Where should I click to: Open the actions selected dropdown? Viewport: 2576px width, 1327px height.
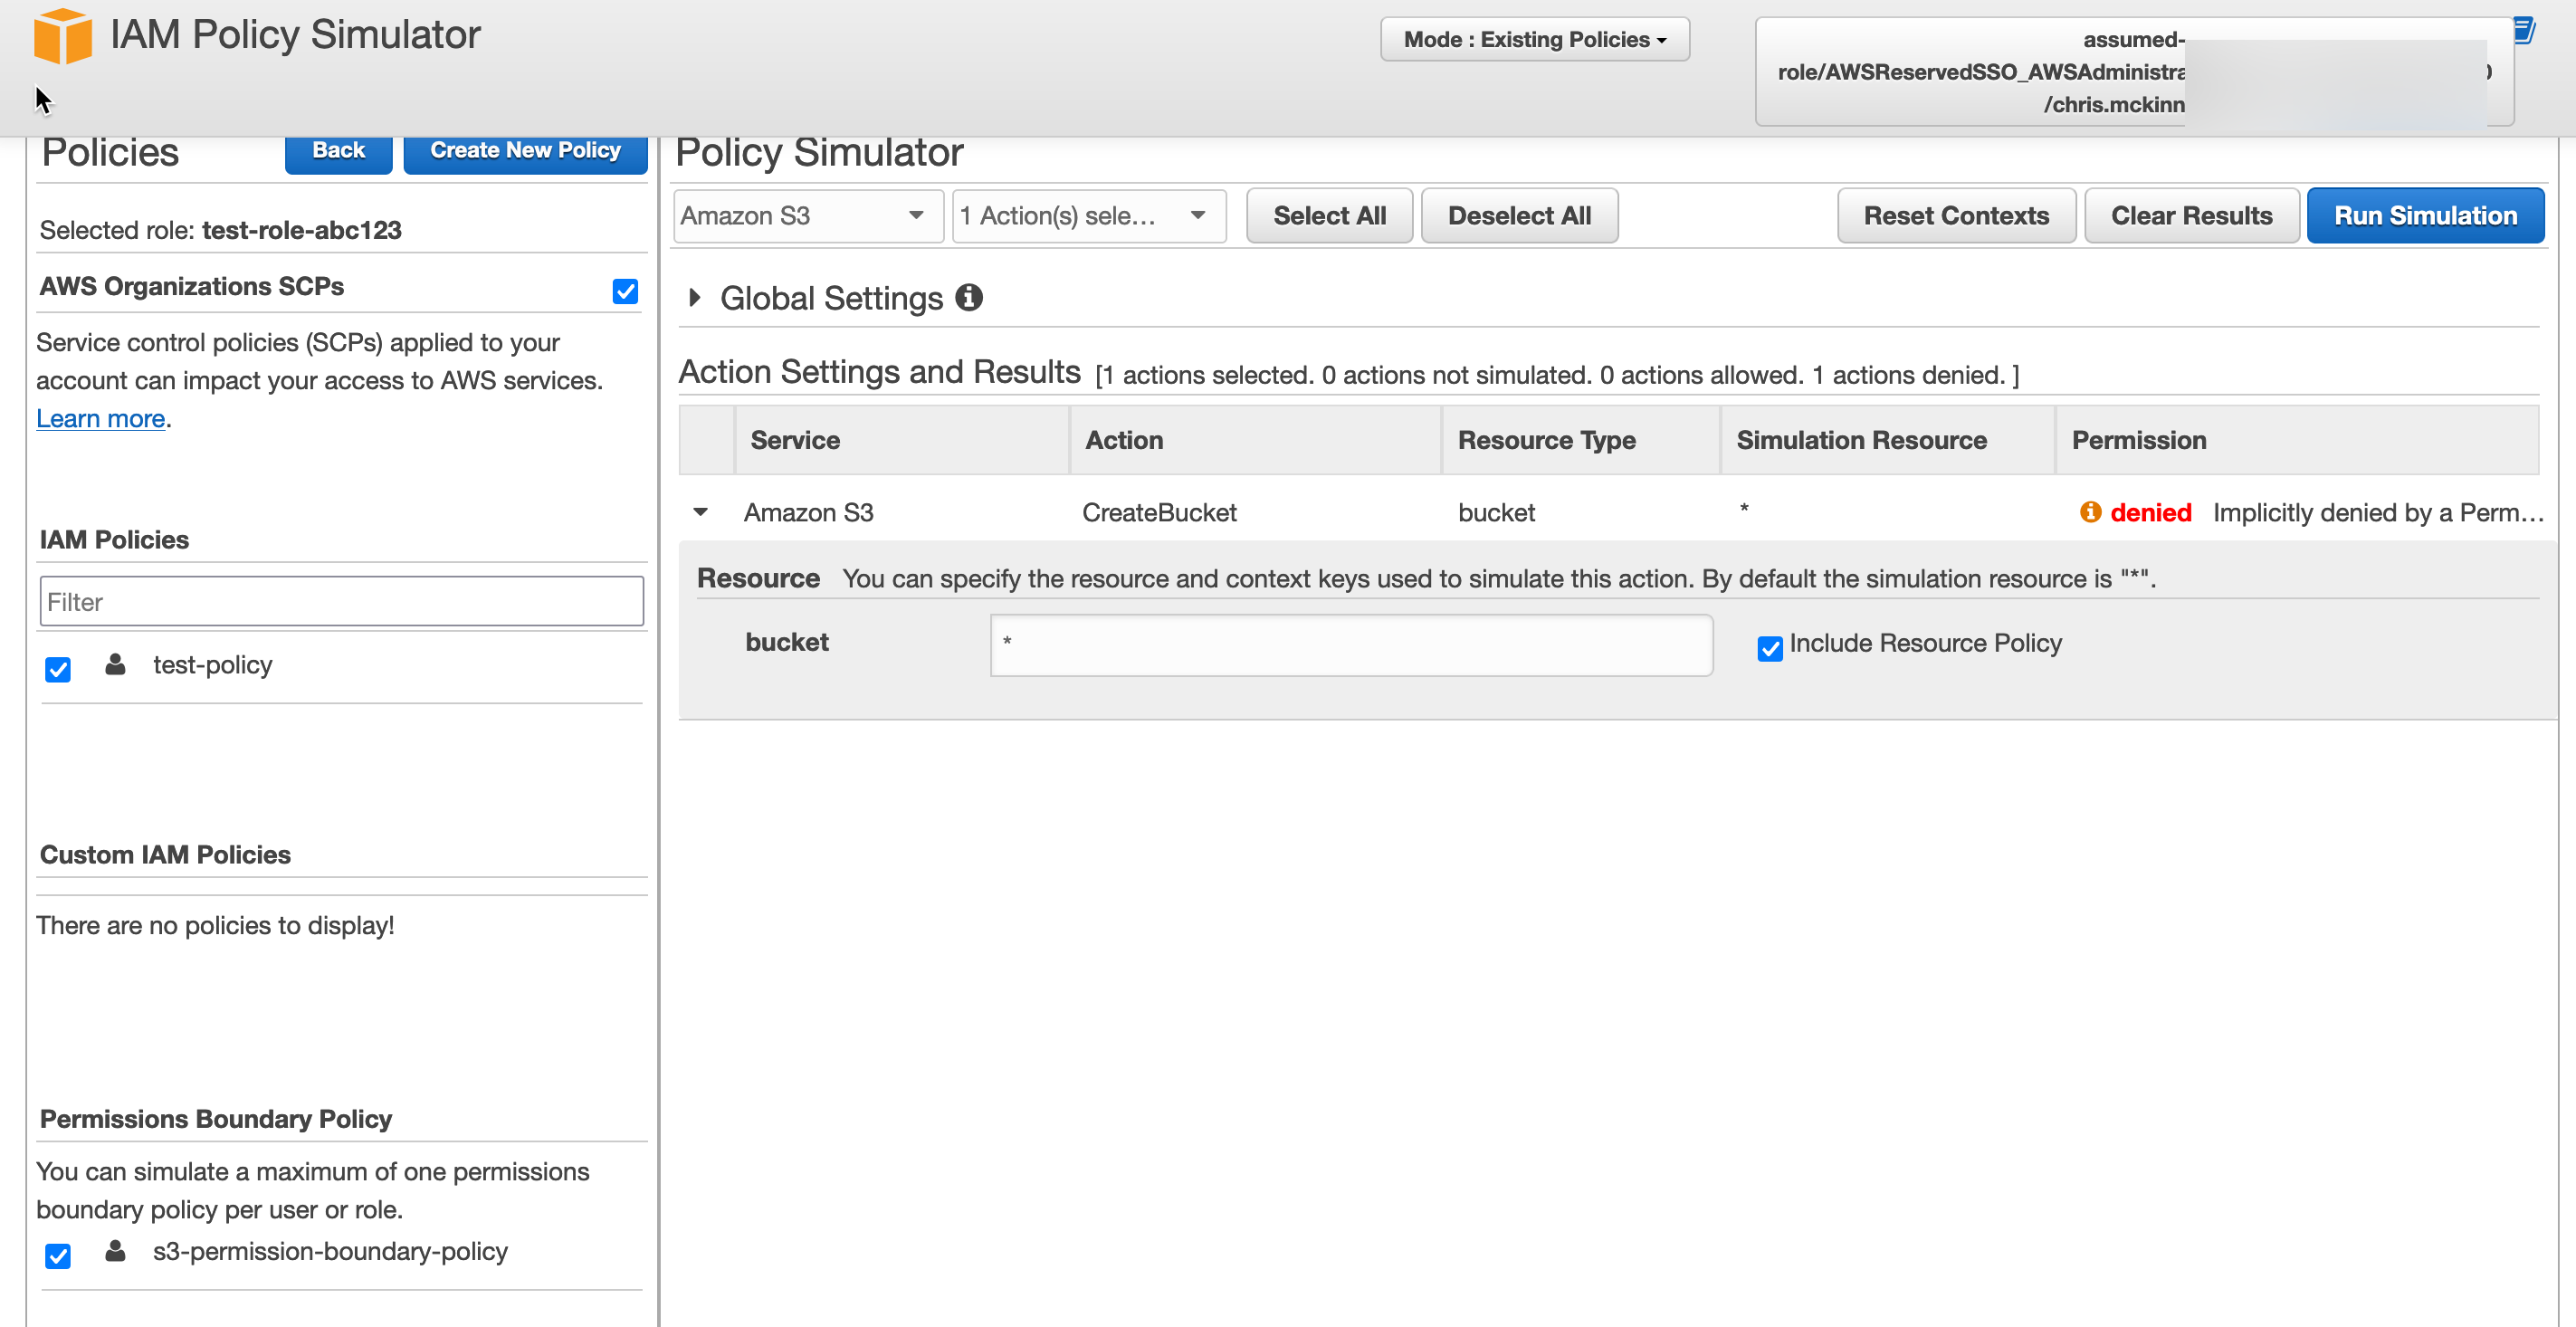[1087, 216]
